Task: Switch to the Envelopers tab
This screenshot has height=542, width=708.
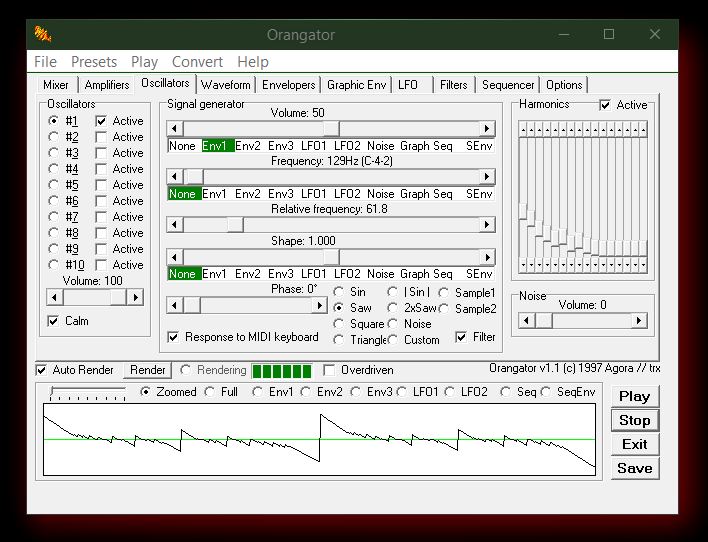Action: click(x=288, y=85)
